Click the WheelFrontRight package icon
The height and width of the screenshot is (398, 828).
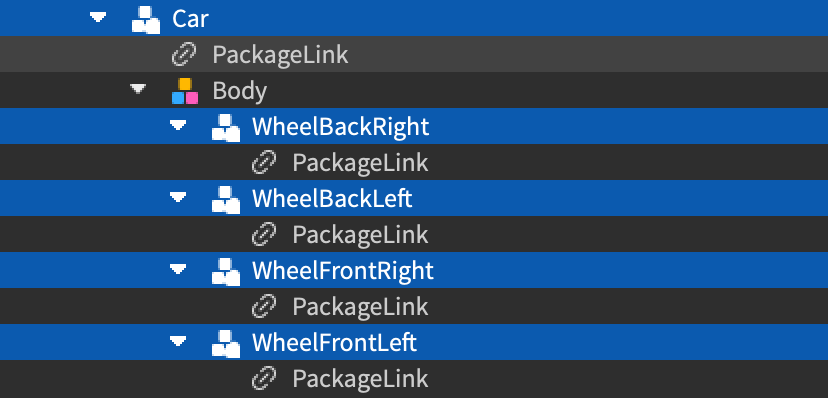coord(226,271)
